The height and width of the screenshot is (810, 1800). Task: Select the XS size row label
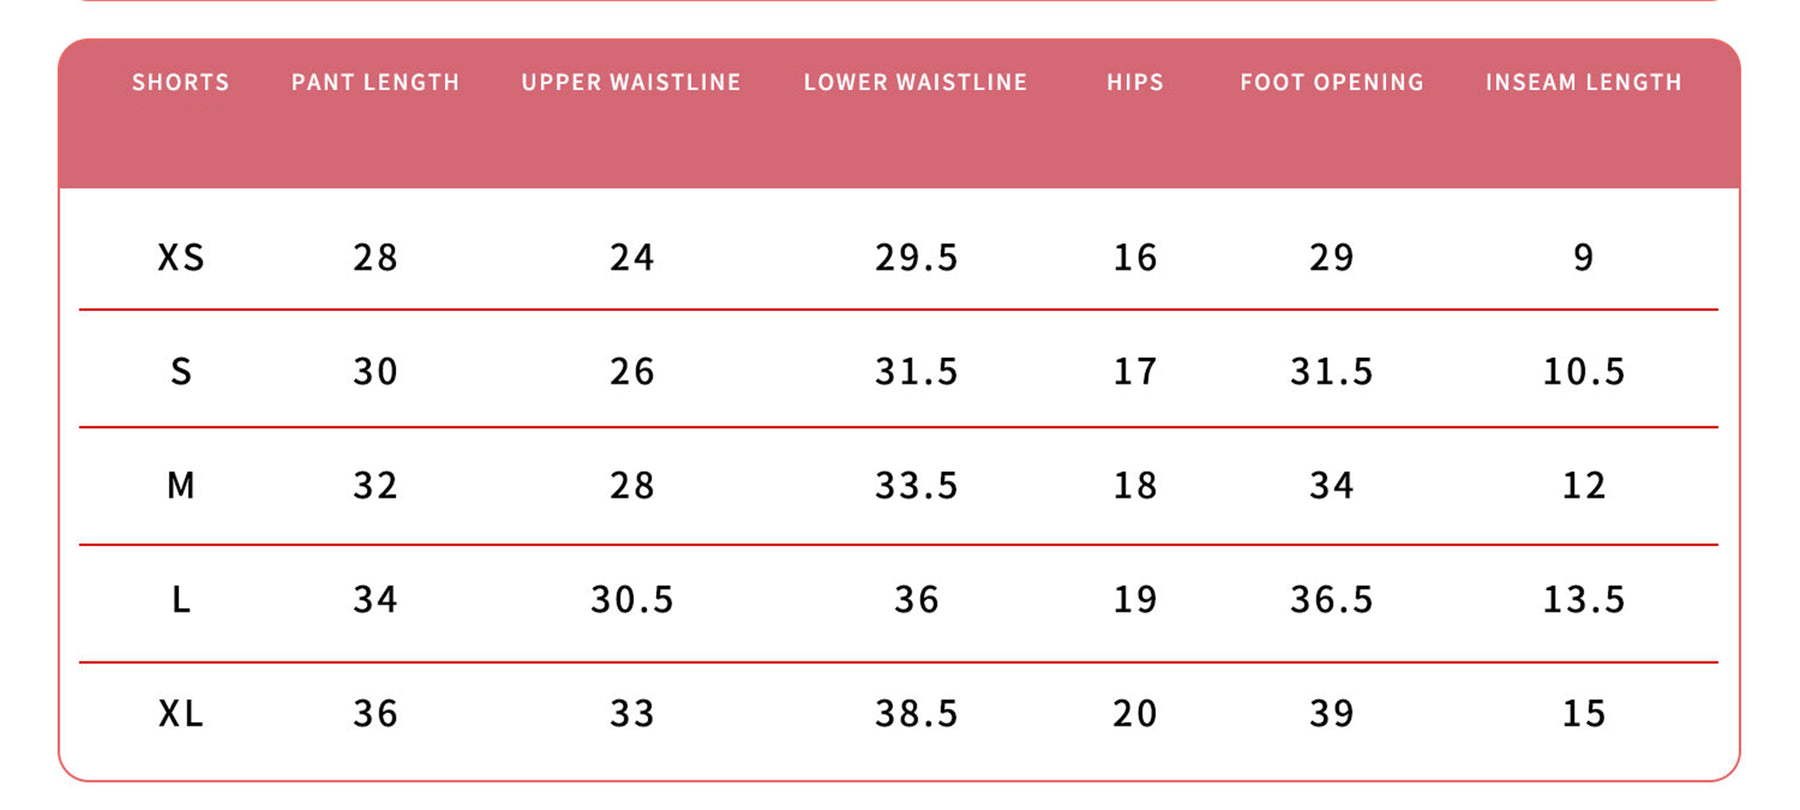(181, 258)
